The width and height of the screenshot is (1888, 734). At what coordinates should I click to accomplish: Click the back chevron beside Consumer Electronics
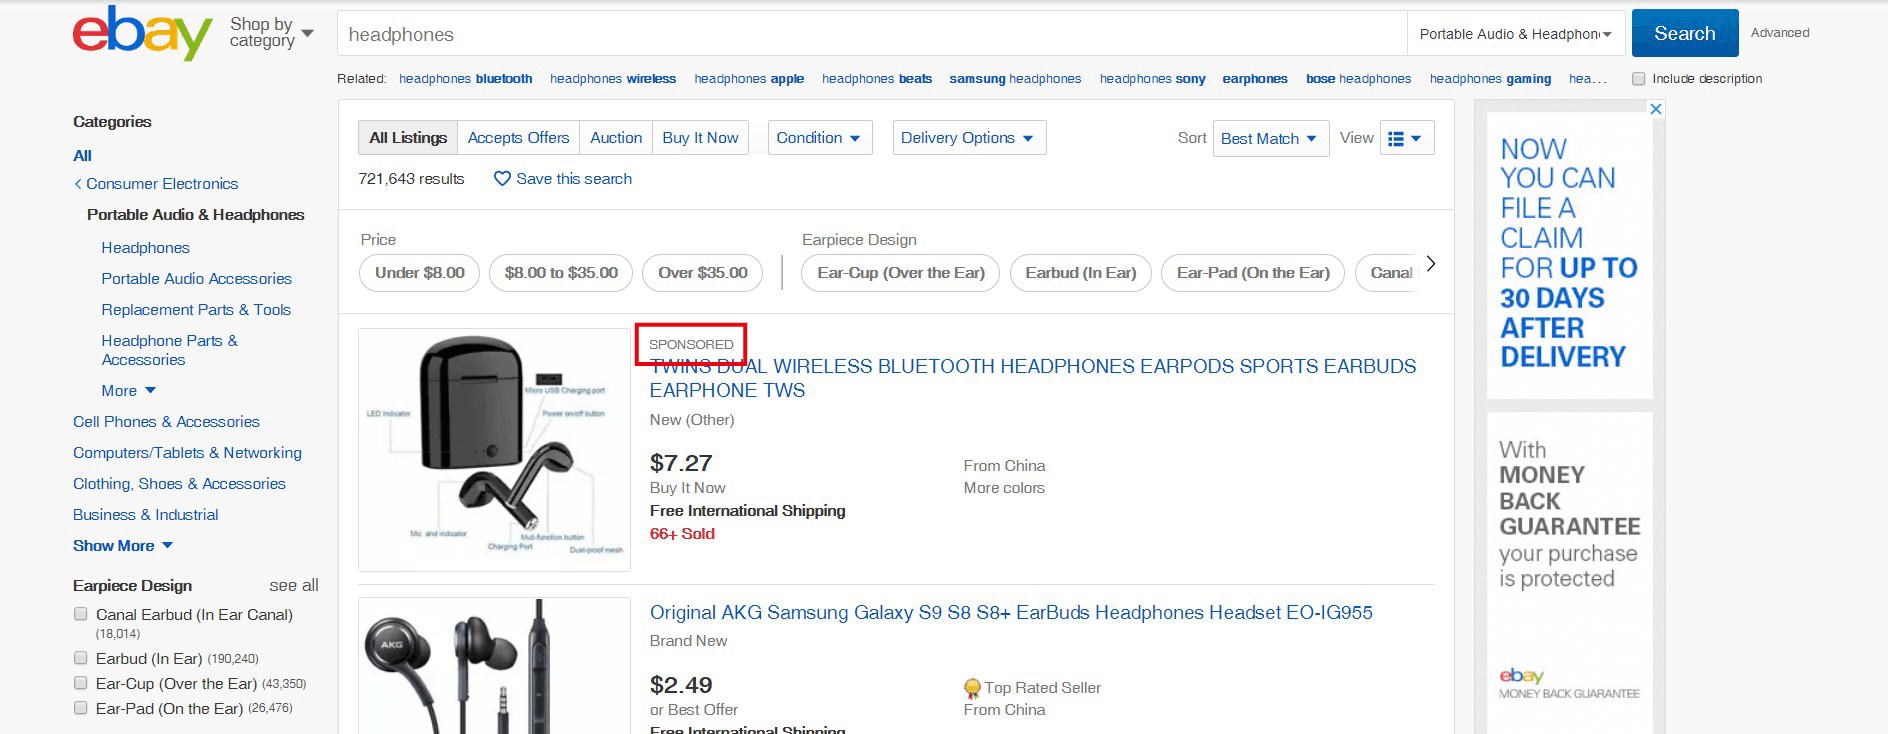pos(78,184)
